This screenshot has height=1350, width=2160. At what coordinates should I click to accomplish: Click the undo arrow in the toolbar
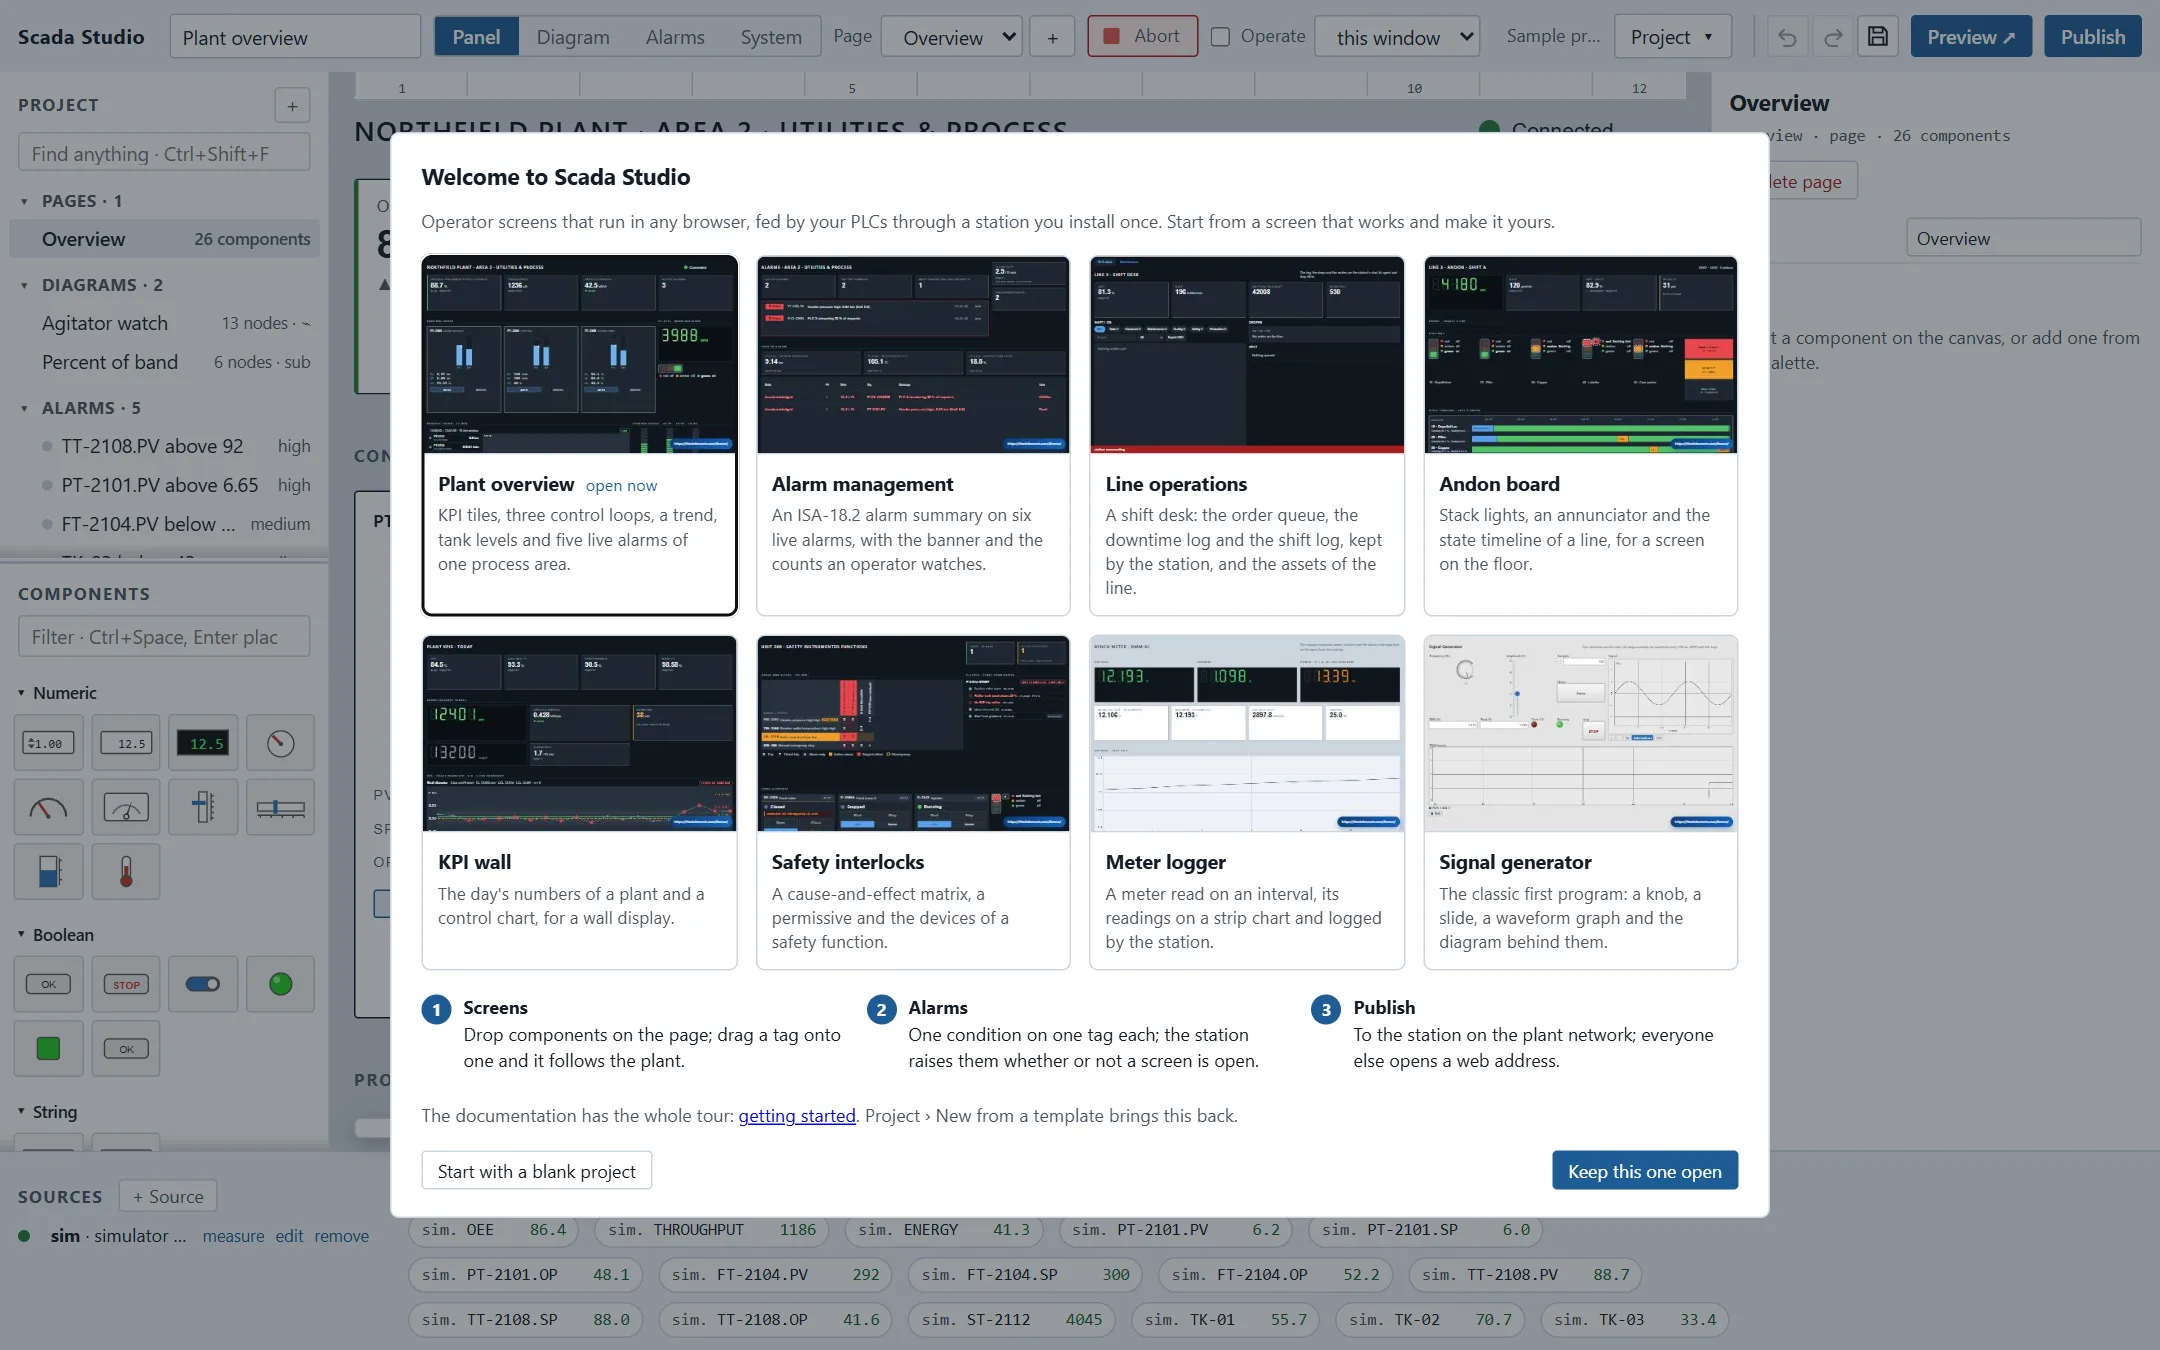[1787, 37]
